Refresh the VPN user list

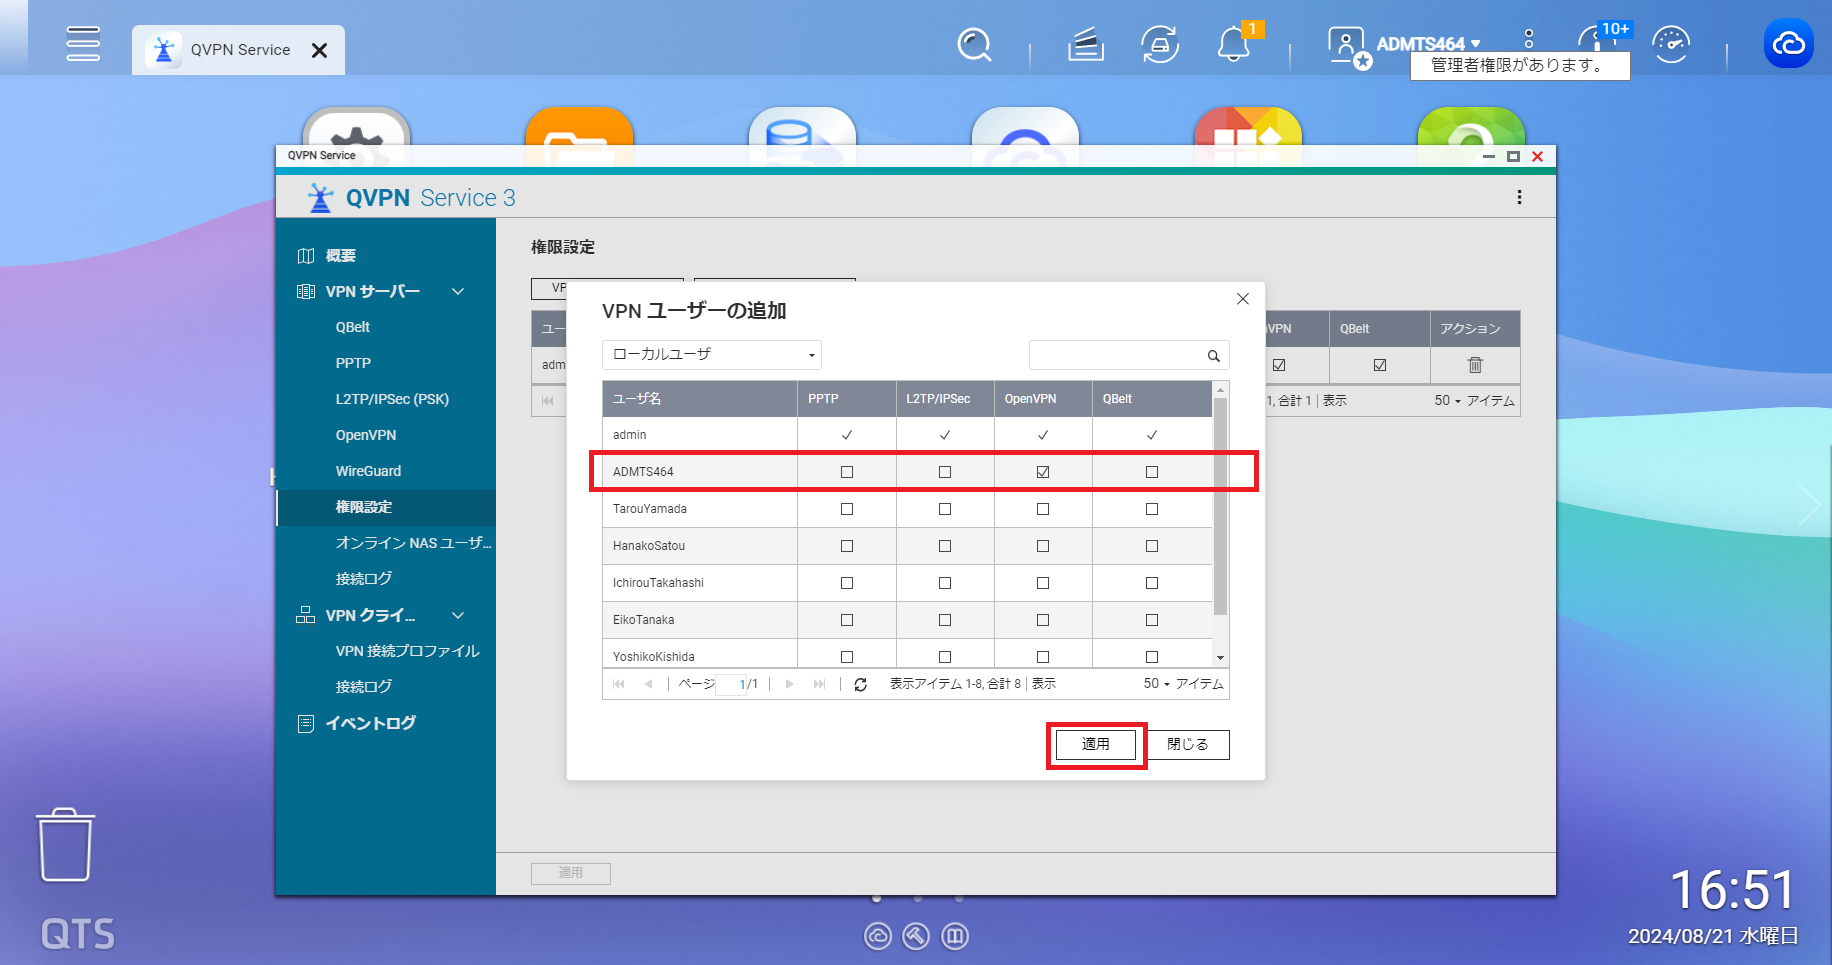click(x=860, y=684)
